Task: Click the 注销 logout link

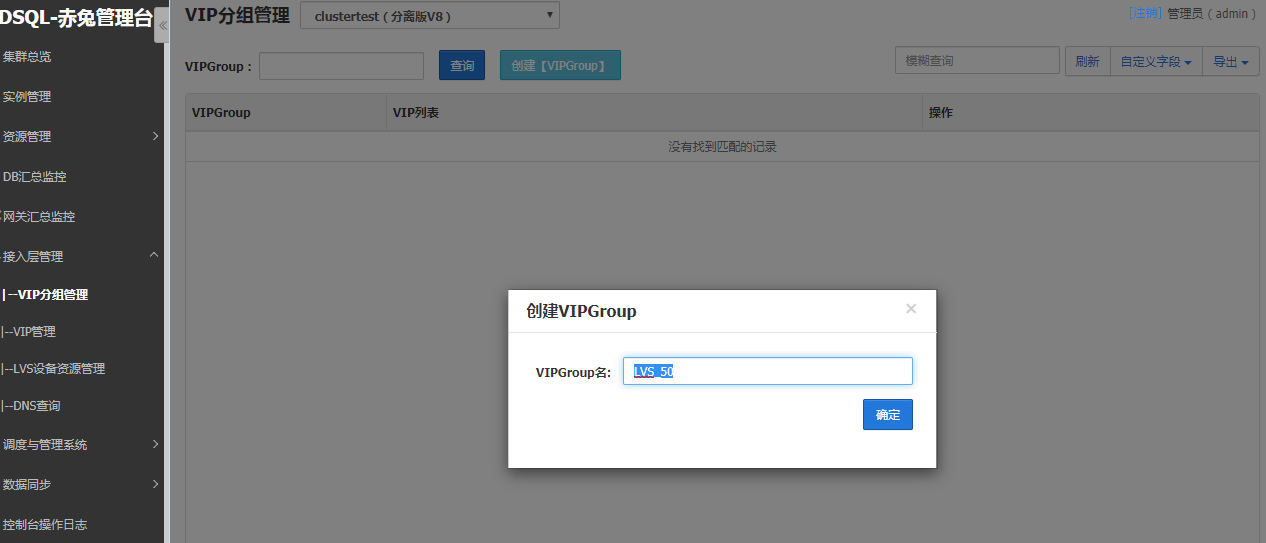Action: click(x=1145, y=14)
